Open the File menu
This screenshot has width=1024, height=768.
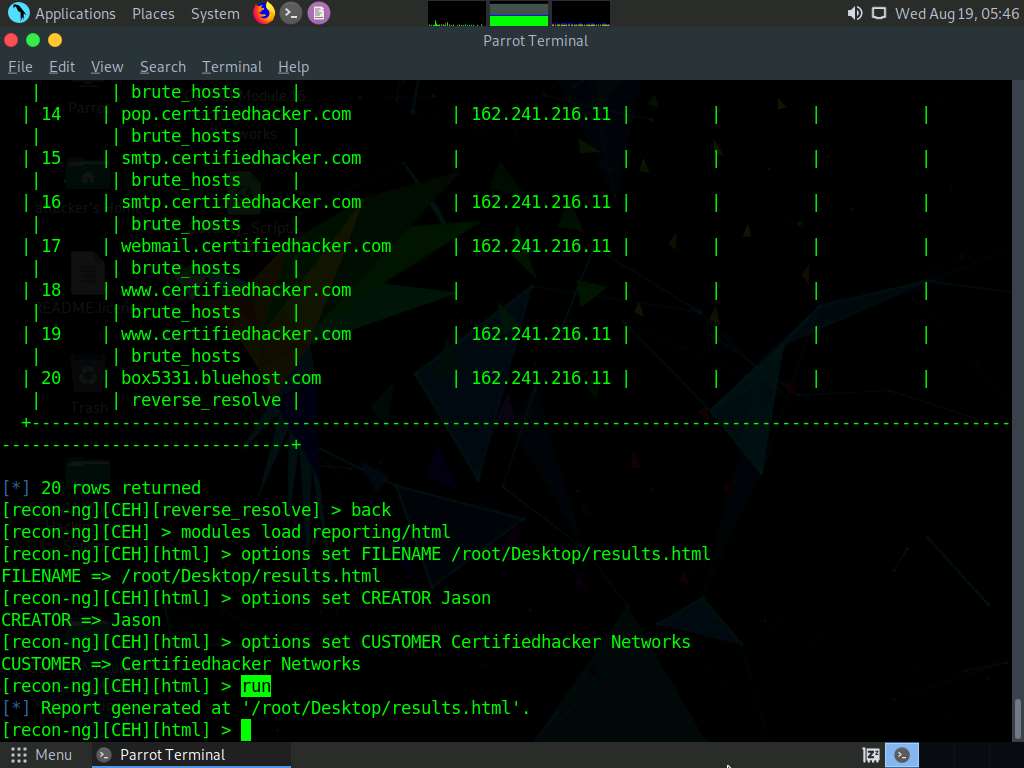click(x=20, y=67)
